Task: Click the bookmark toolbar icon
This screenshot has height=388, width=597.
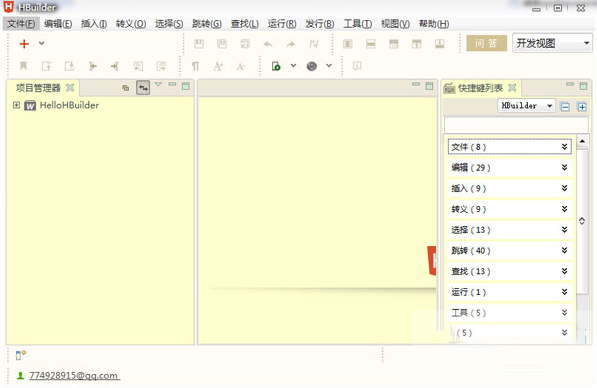Action: [x=23, y=66]
